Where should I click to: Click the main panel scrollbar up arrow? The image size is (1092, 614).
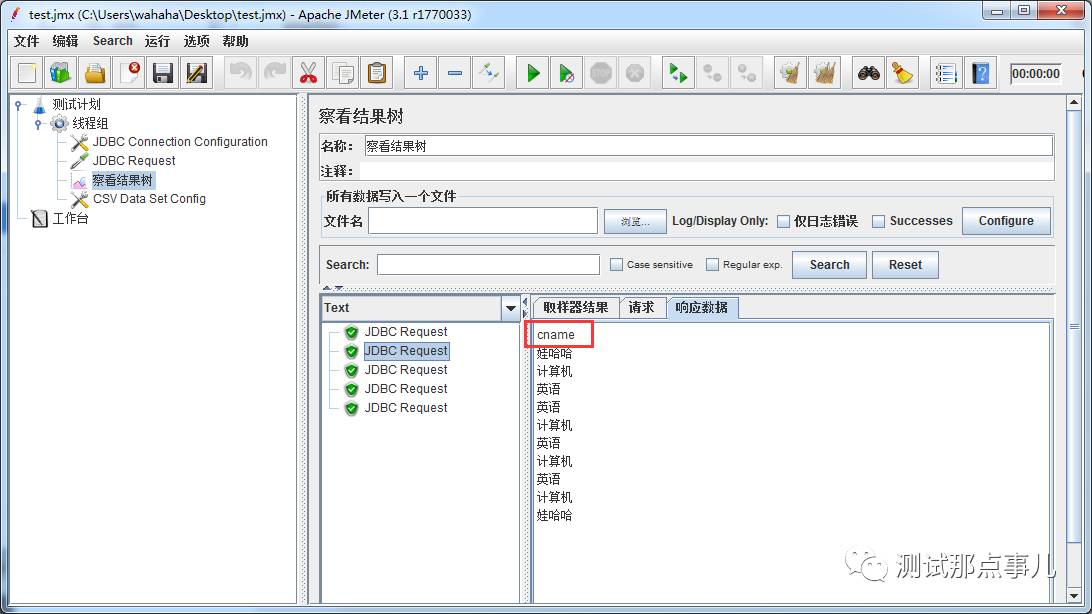[x=1074, y=103]
